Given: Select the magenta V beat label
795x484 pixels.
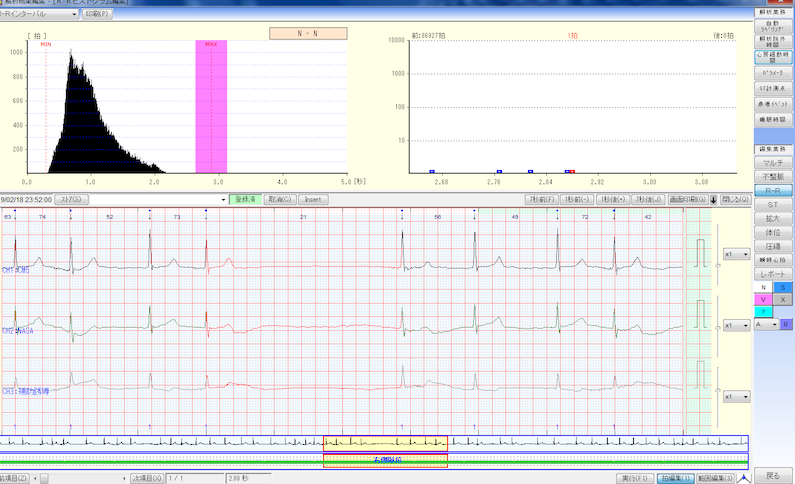Looking at the screenshot, I should (x=763, y=299).
